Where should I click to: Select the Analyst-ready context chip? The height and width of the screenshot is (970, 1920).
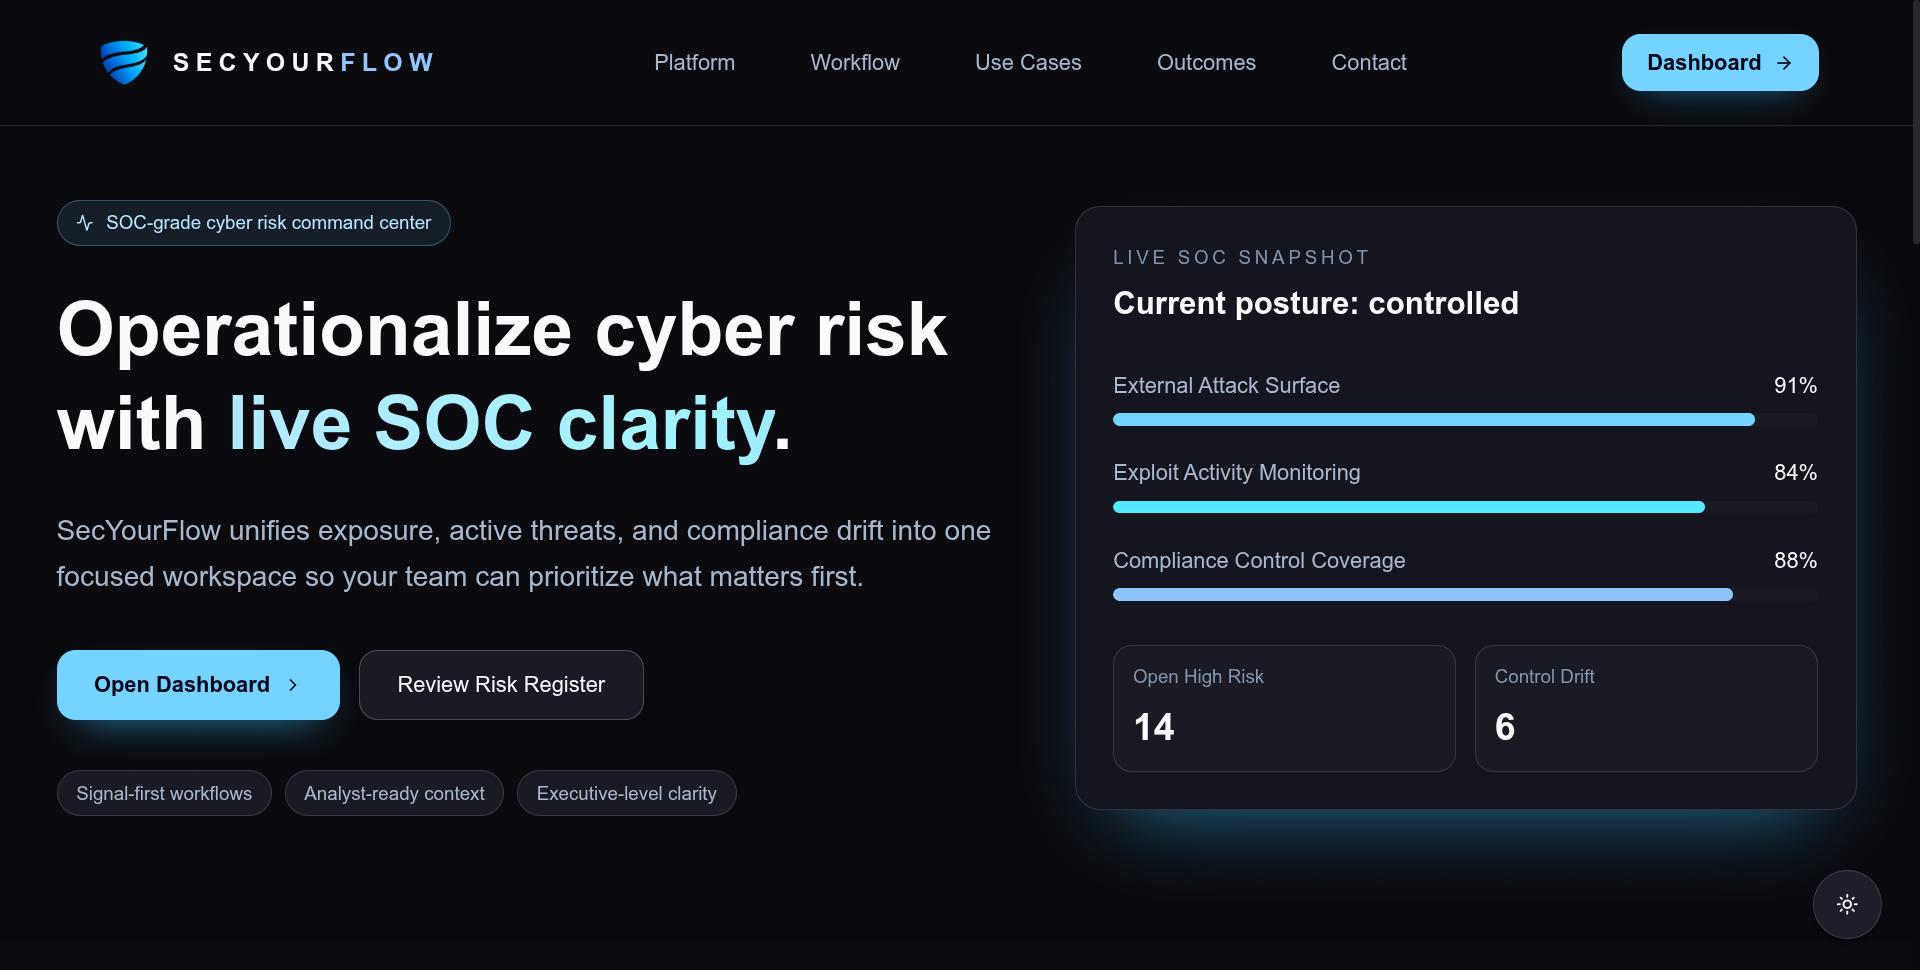pyautogui.click(x=394, y=793)
